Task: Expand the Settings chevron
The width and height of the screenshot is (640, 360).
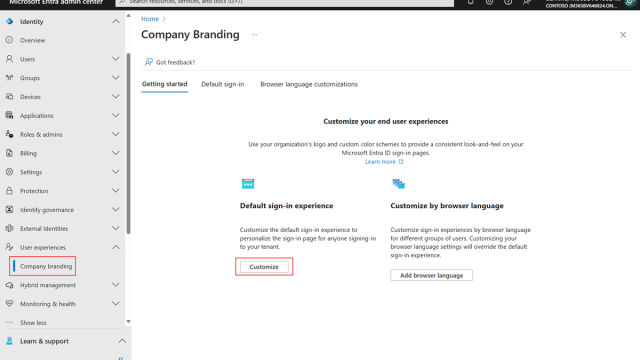Action: point(116,172)
